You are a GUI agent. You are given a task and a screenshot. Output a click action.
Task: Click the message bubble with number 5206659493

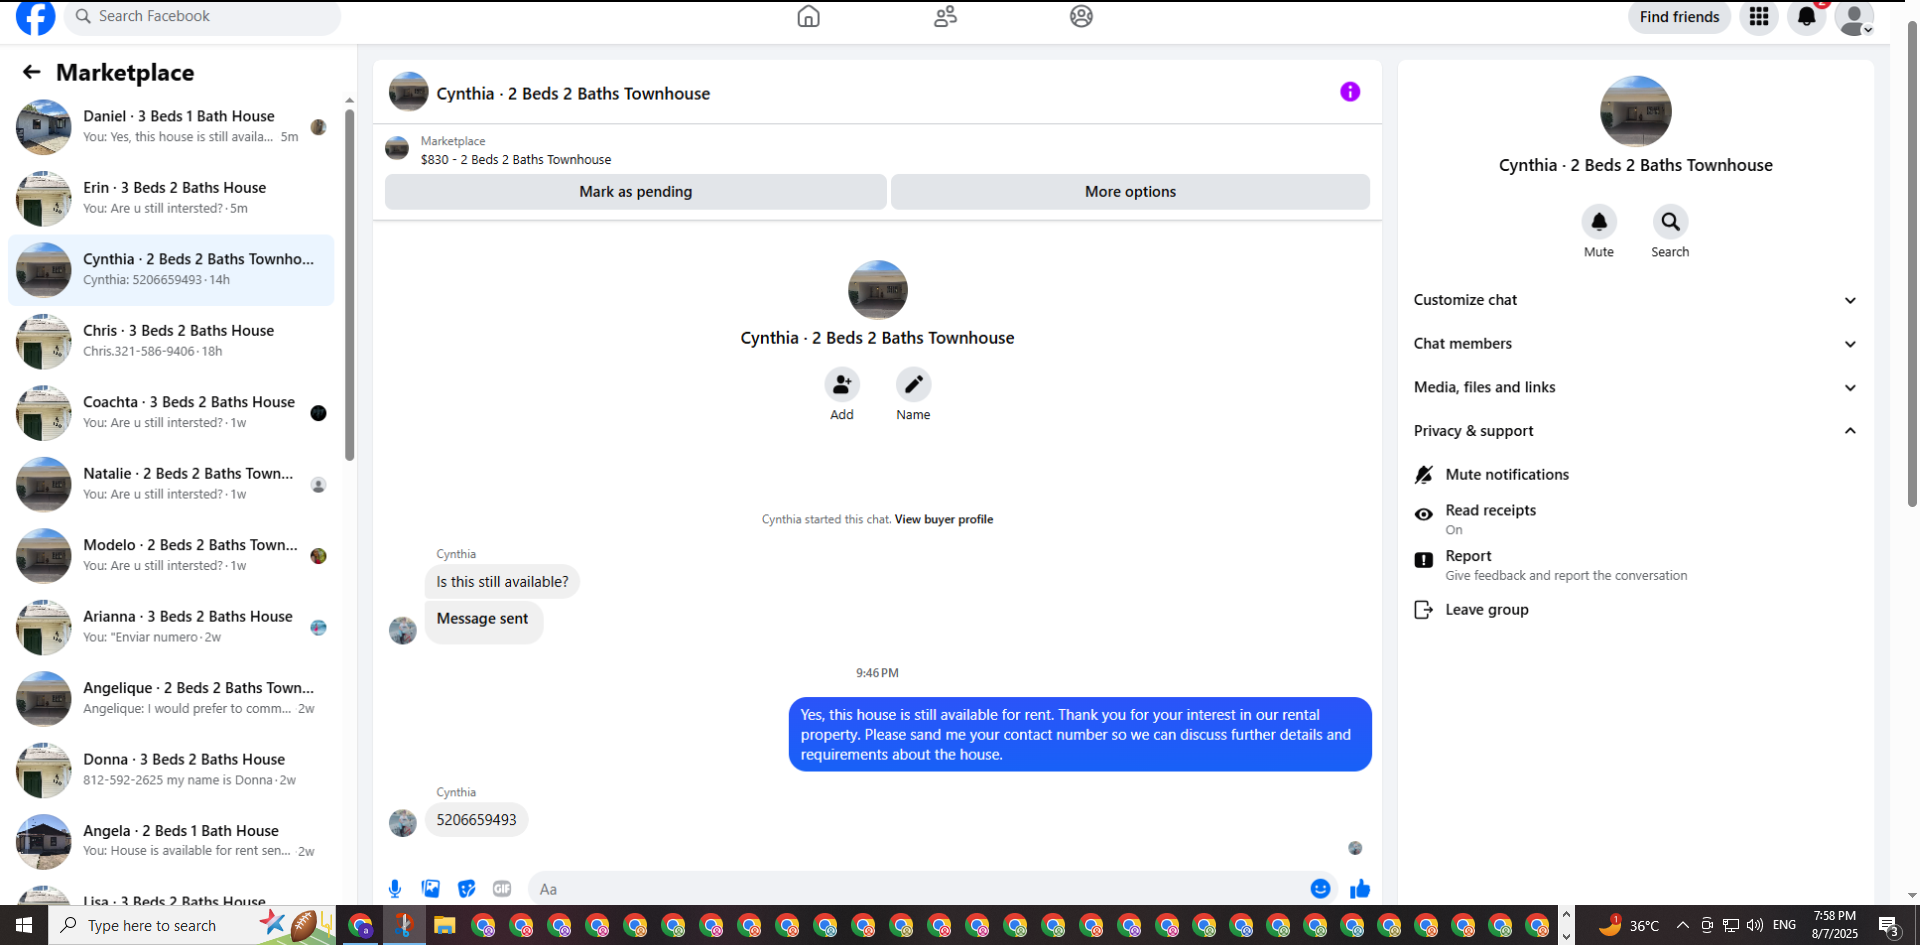(x=477, y=820)
